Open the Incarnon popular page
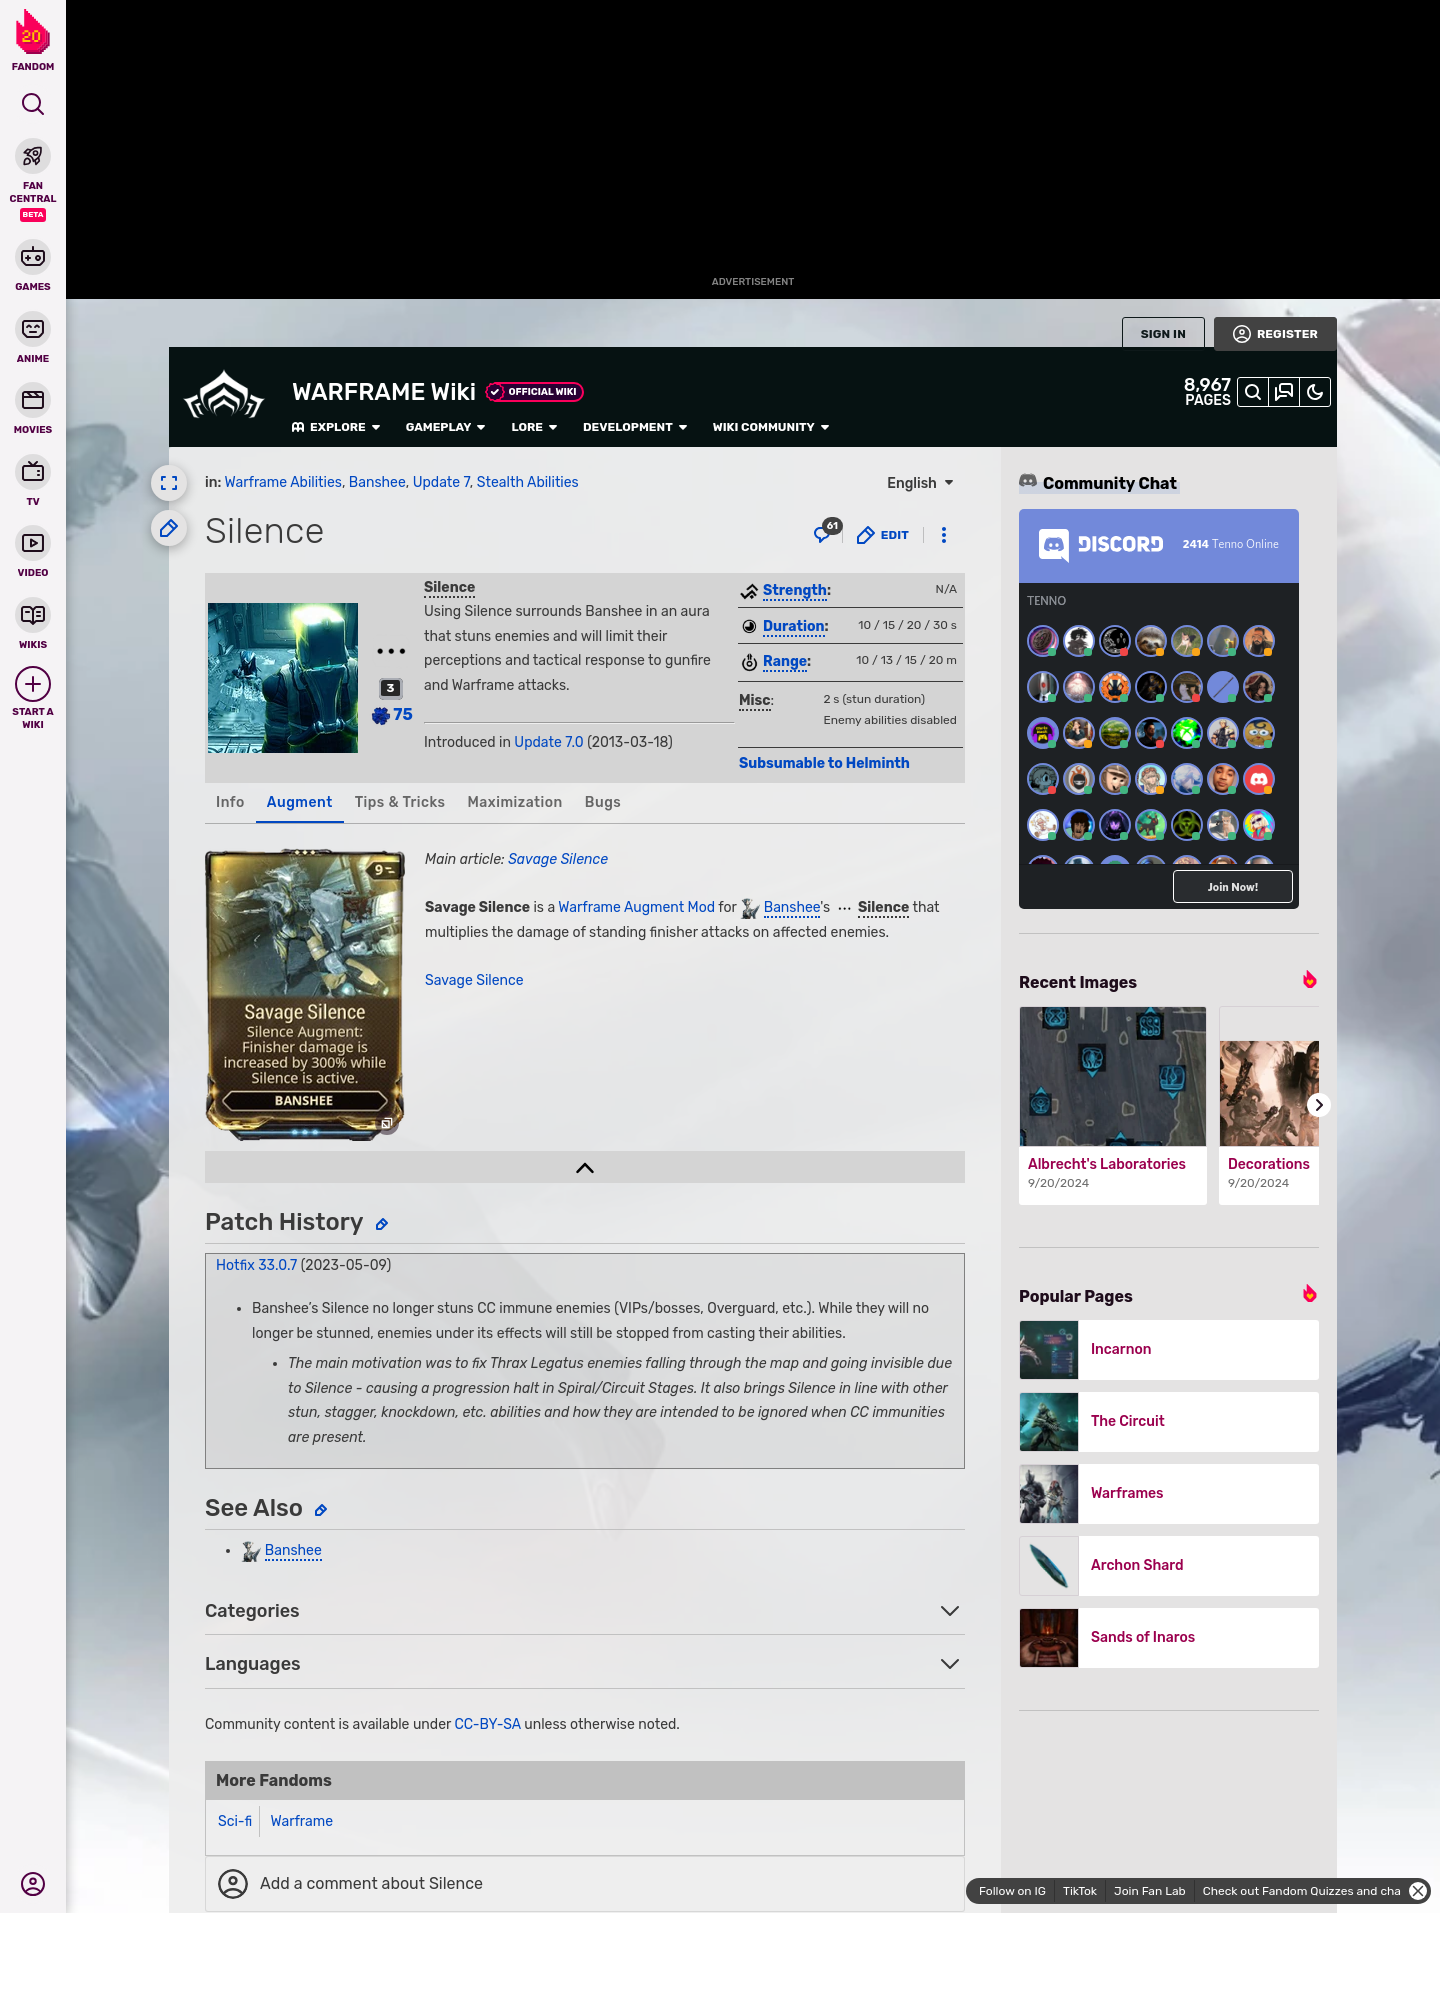 (x=1169, y=1350)
